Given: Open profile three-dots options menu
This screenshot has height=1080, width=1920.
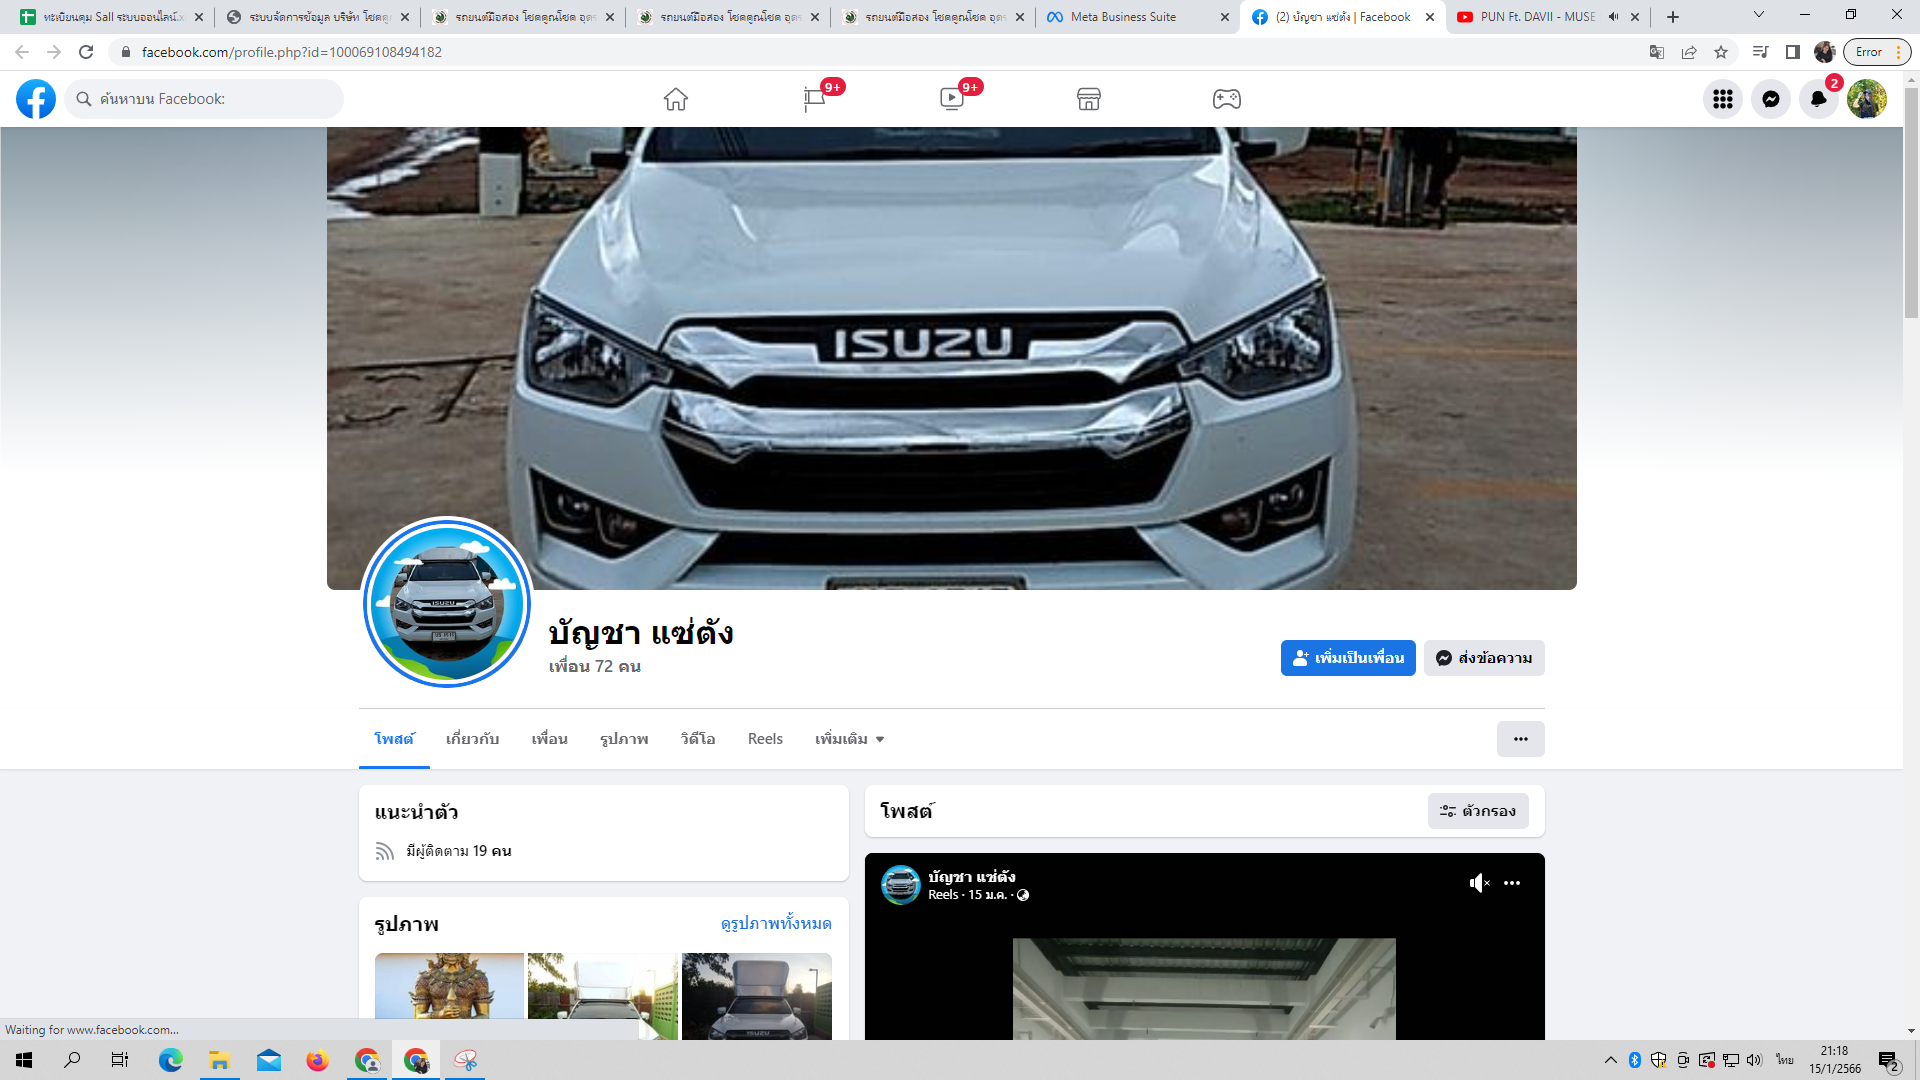Looking at the screenshot, I should coord(1520,739).
